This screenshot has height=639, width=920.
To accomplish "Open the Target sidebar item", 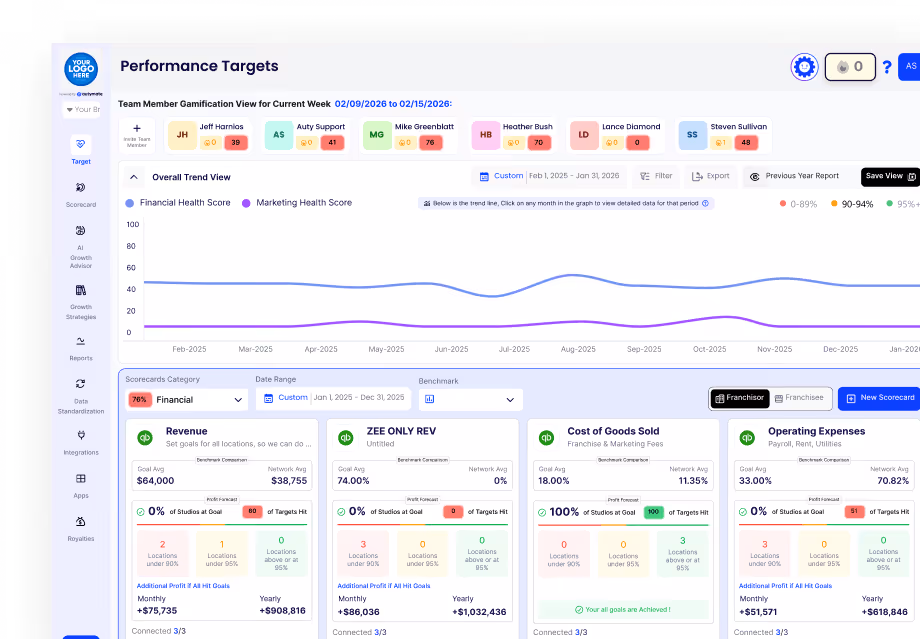I will 81,150.
